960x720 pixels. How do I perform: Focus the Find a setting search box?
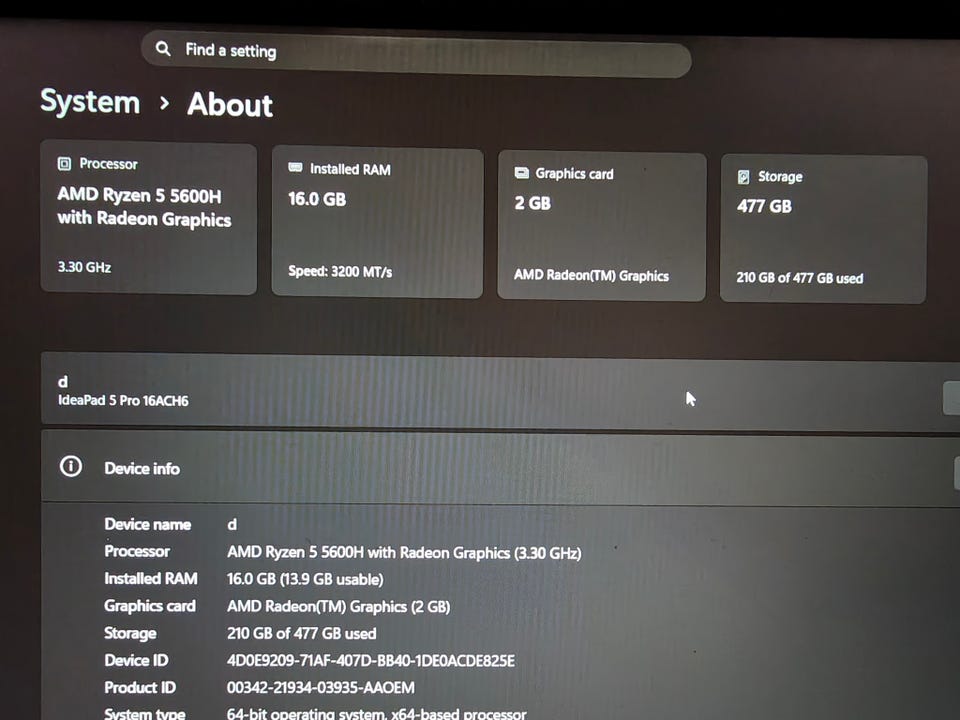416,54
